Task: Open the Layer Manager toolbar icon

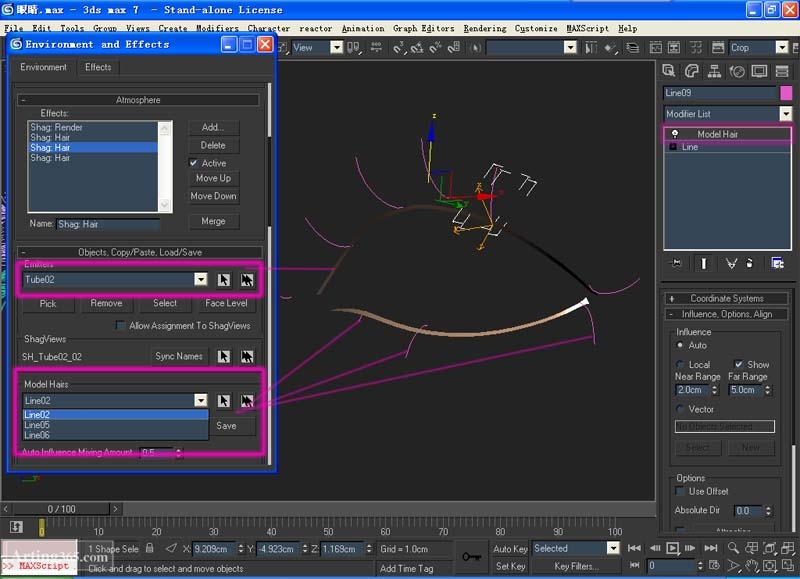Action: tap(633, 48)
